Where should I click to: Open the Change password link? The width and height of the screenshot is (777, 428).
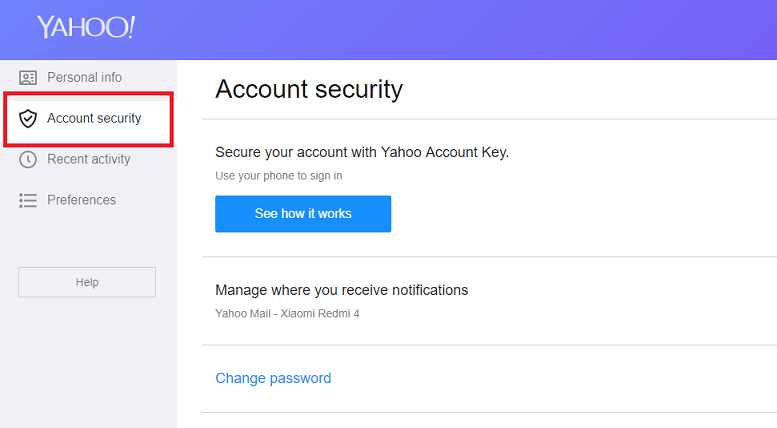(x=273, y=378)
